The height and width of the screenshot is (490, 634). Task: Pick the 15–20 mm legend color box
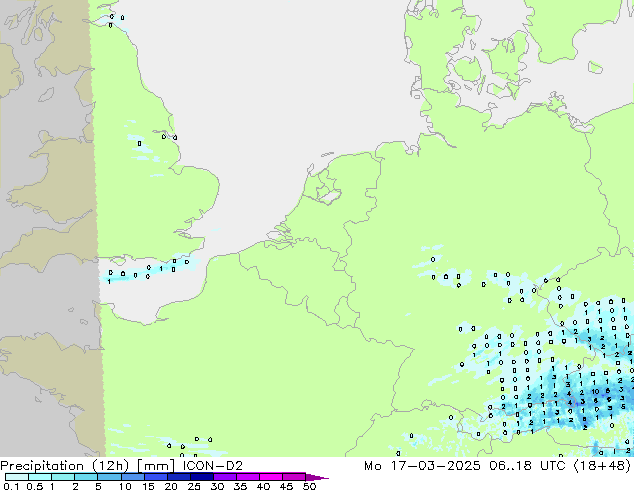point(156,477)
